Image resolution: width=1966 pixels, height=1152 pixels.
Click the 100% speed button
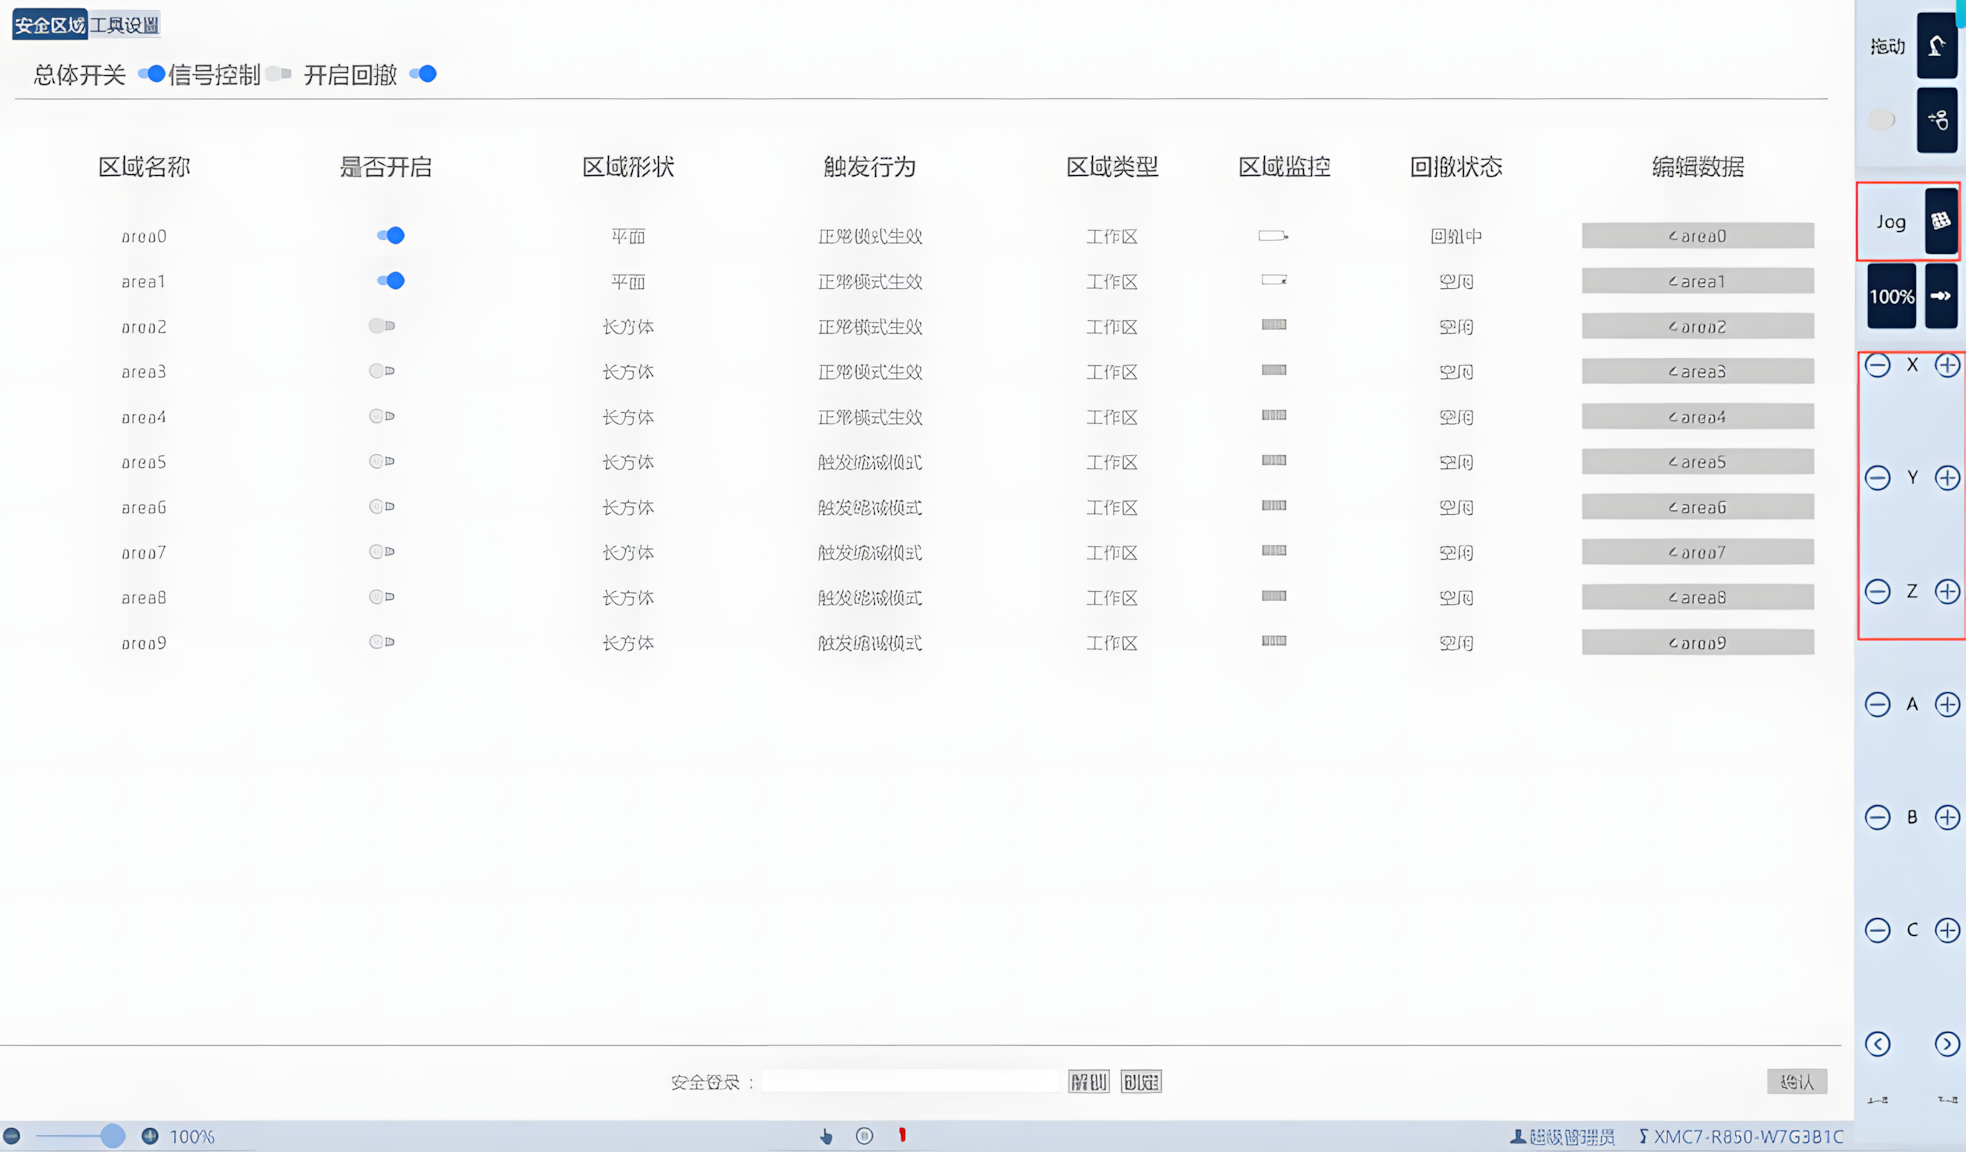pyautogui.click(x=1891, y=296)
